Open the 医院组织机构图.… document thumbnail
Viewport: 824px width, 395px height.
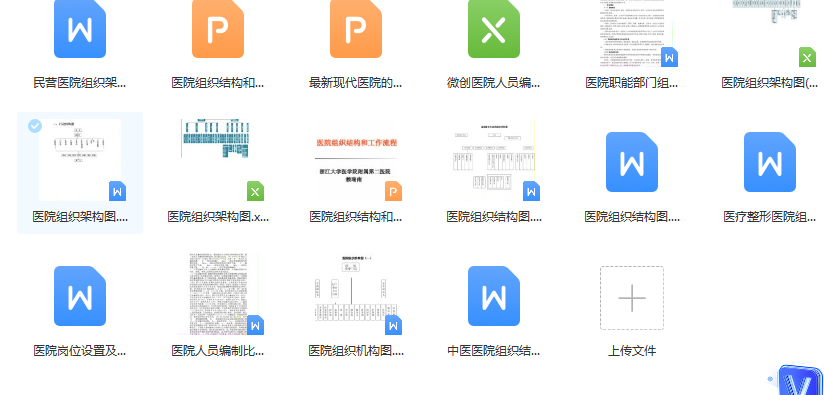356,294
